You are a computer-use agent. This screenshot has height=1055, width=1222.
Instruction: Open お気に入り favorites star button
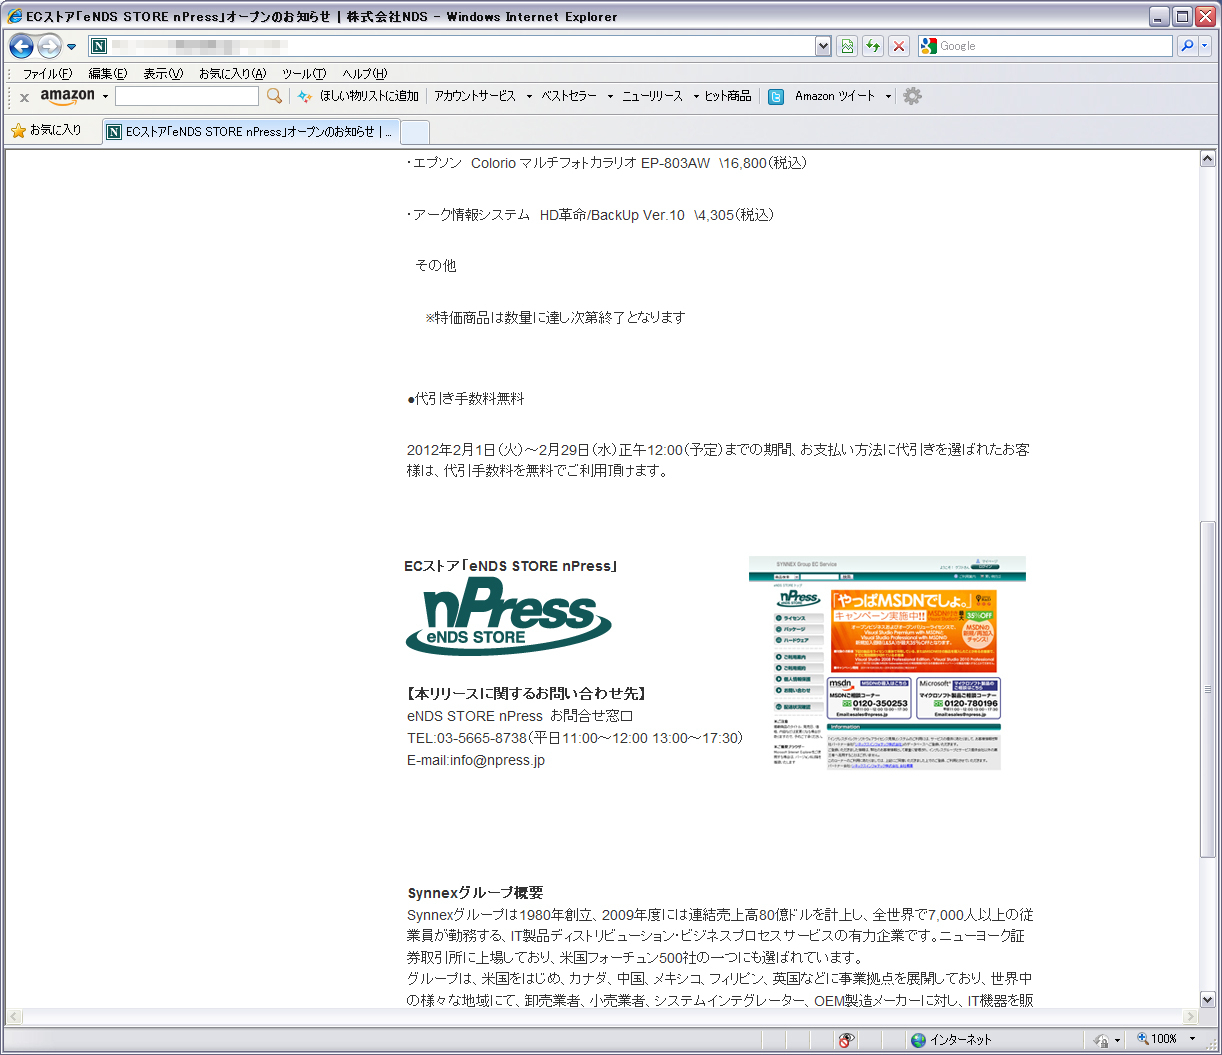[x=46, y=130]
